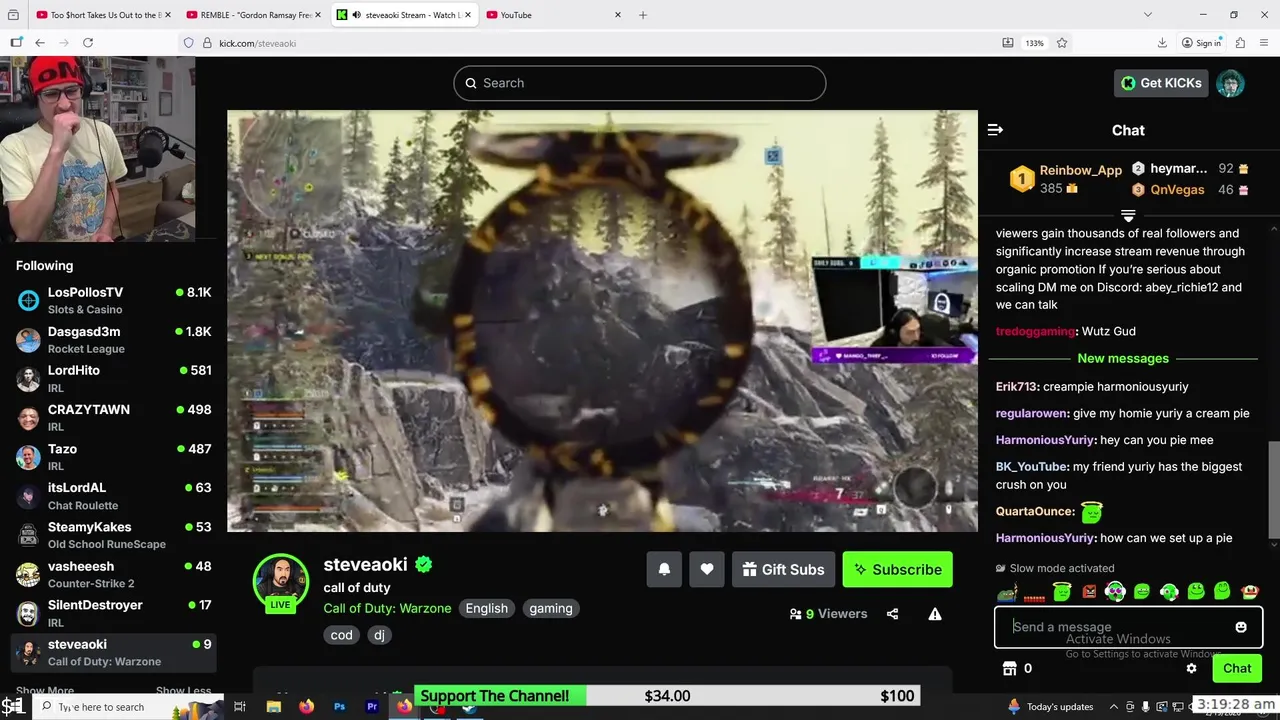Click the notification bell for steveaoki
The height and width of the screenshot is (720, 1280).
(x=664, y=569)
